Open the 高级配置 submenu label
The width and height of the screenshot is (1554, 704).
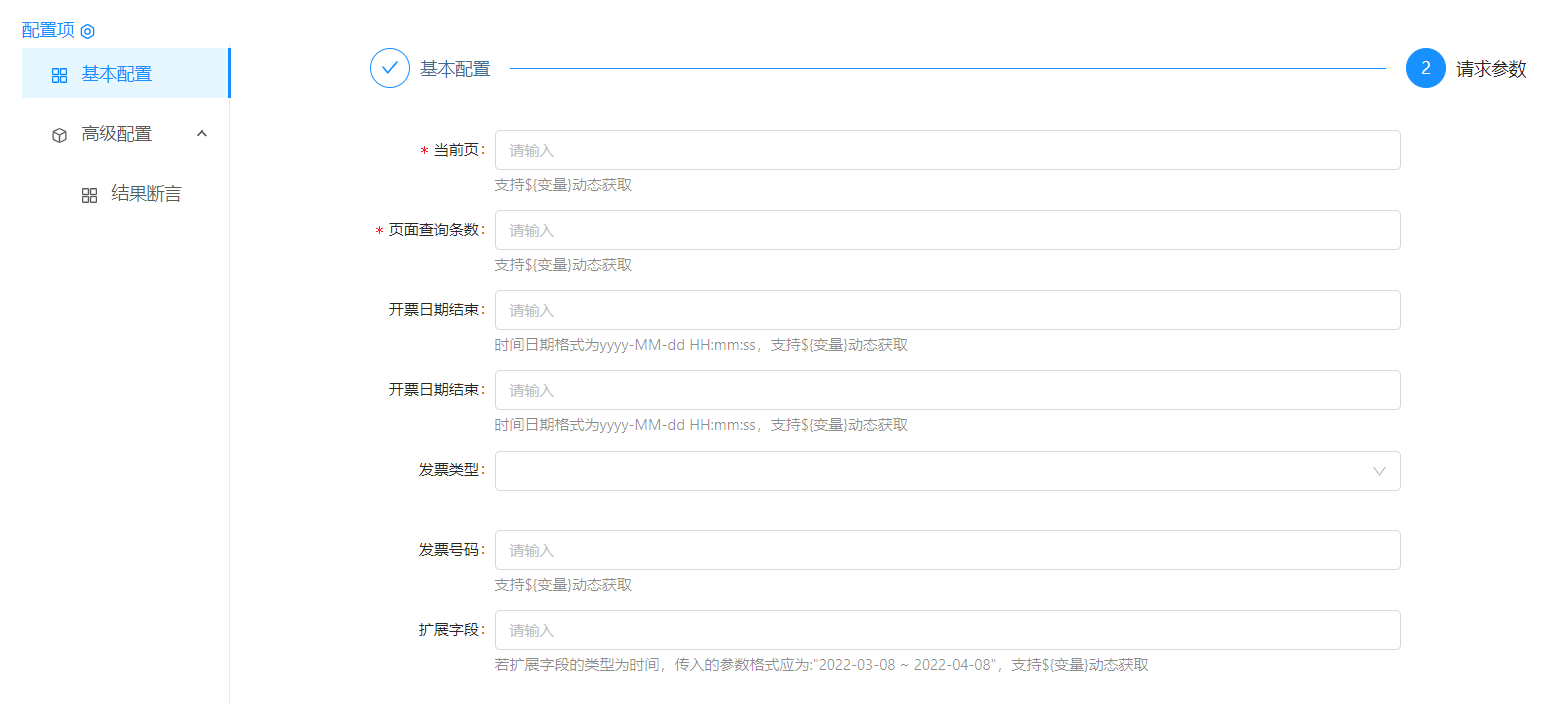point(116,134)
